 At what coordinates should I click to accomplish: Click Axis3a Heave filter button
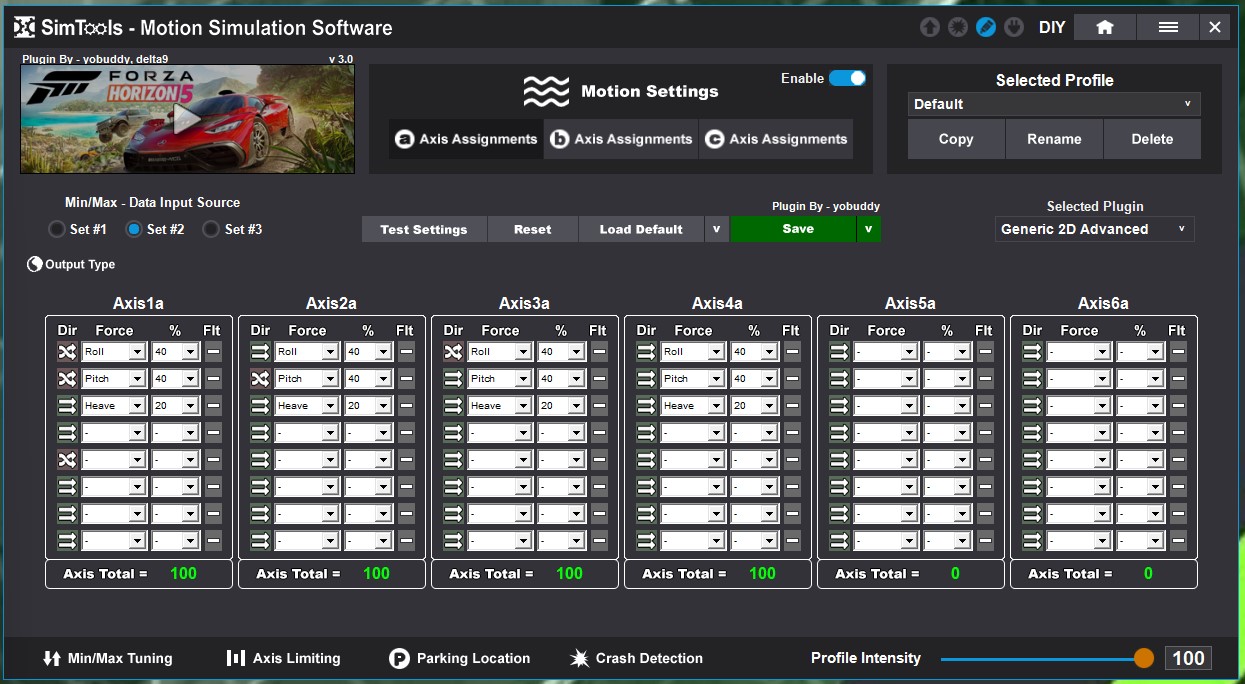[x=599, y=406]
